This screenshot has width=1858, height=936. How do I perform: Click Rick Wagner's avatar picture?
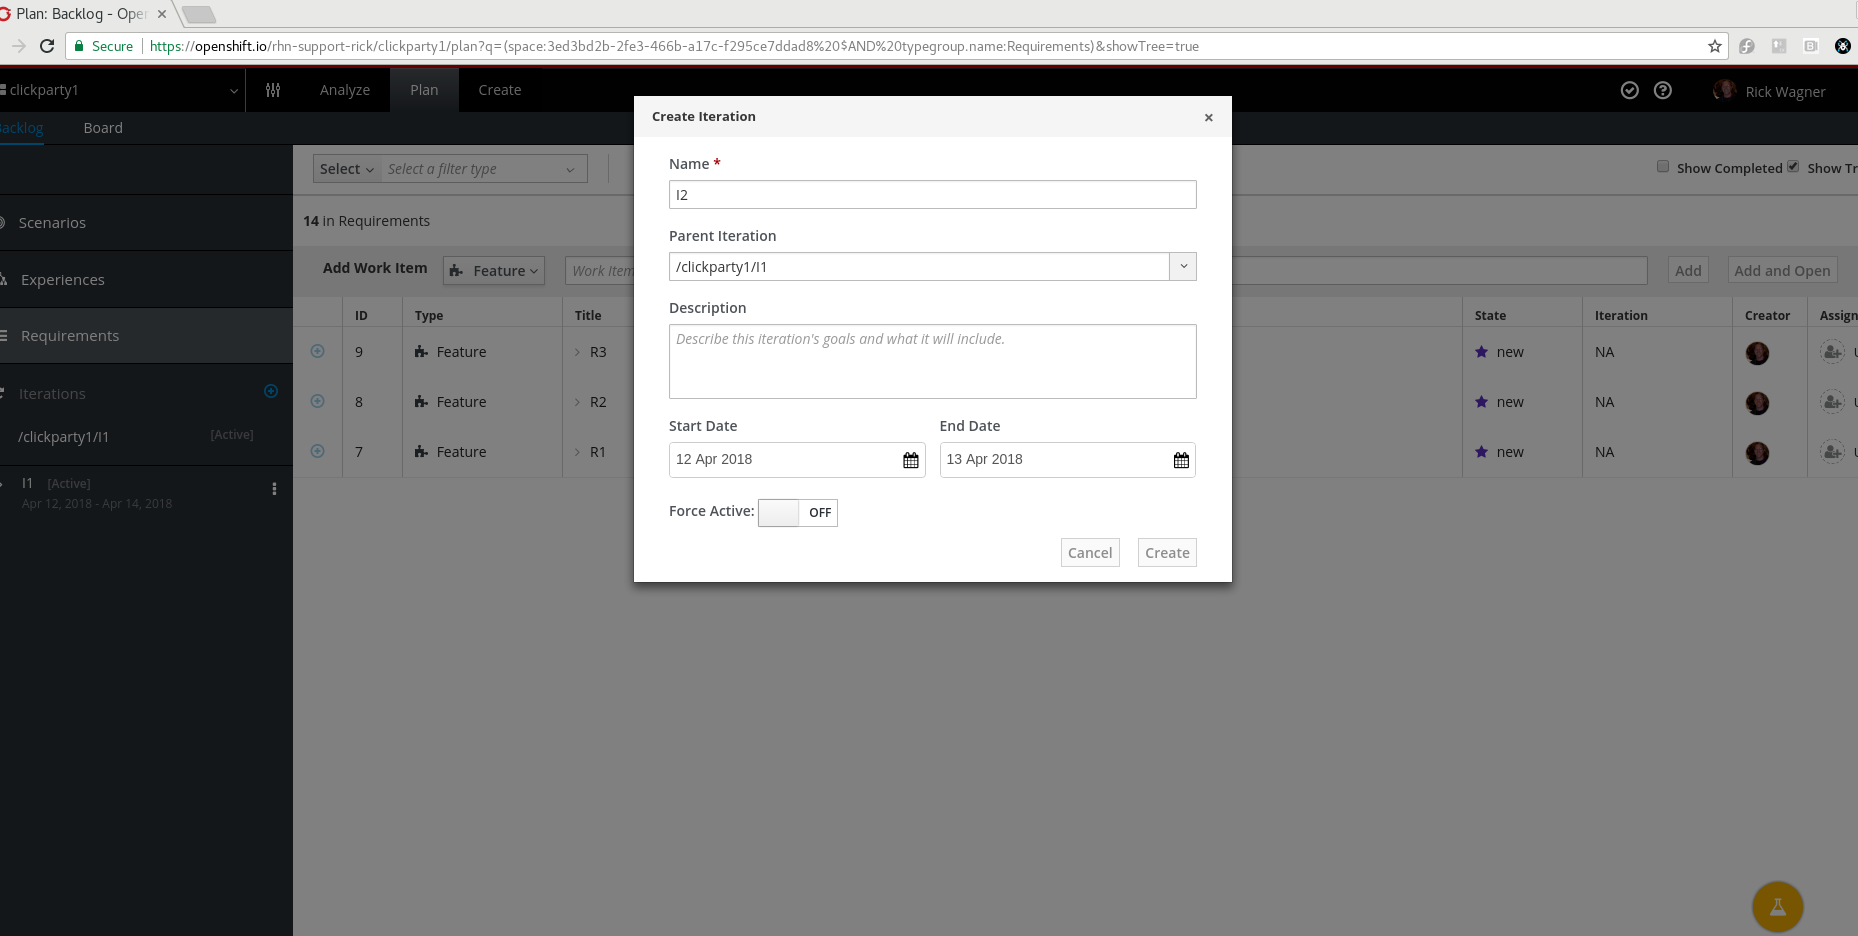coord(1724,90)
